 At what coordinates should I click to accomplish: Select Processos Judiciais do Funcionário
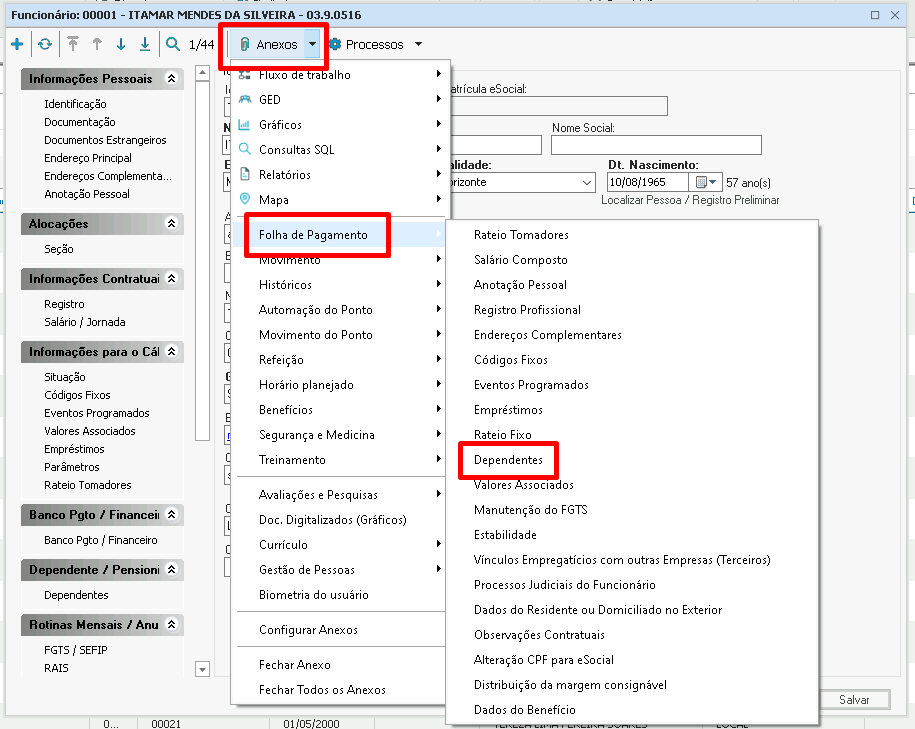pos(564,585)
